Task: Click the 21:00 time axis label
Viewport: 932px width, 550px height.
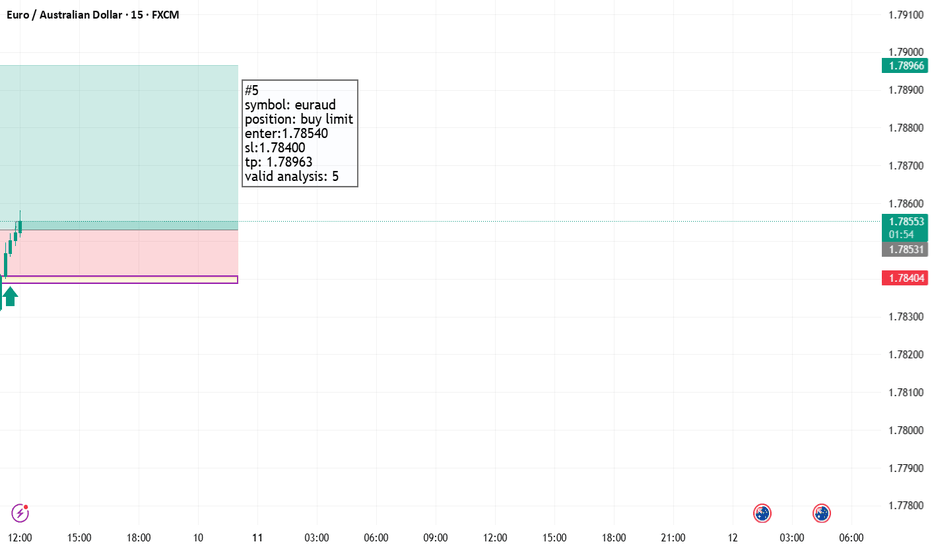Action: 673,538
